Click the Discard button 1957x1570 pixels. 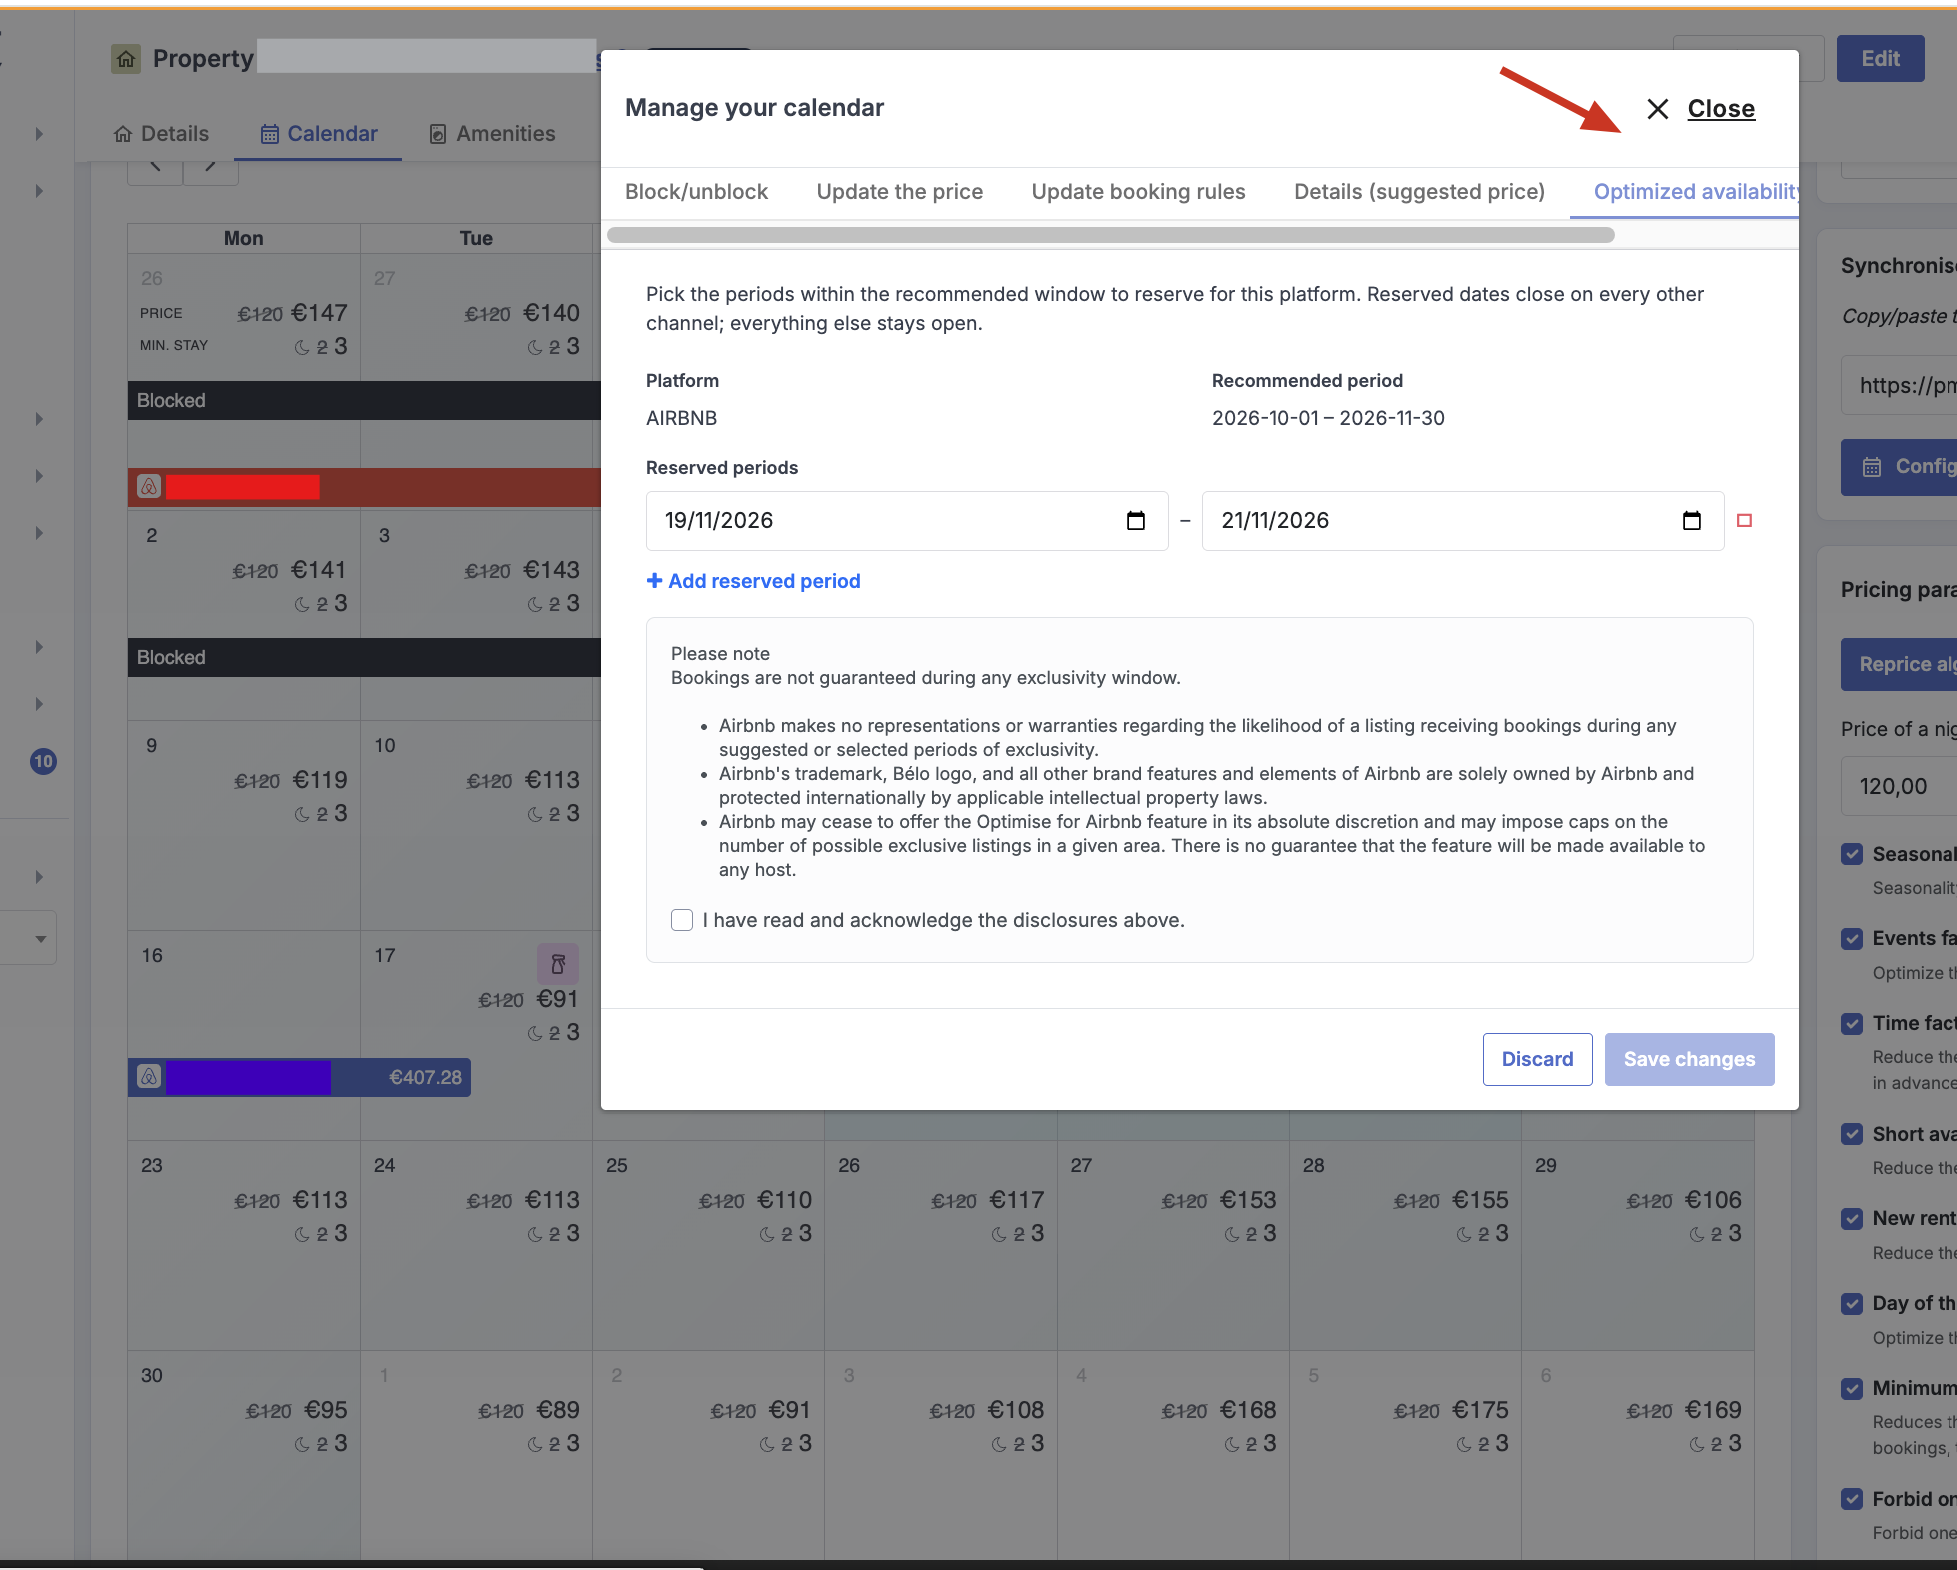(x=1537, y=1059)
